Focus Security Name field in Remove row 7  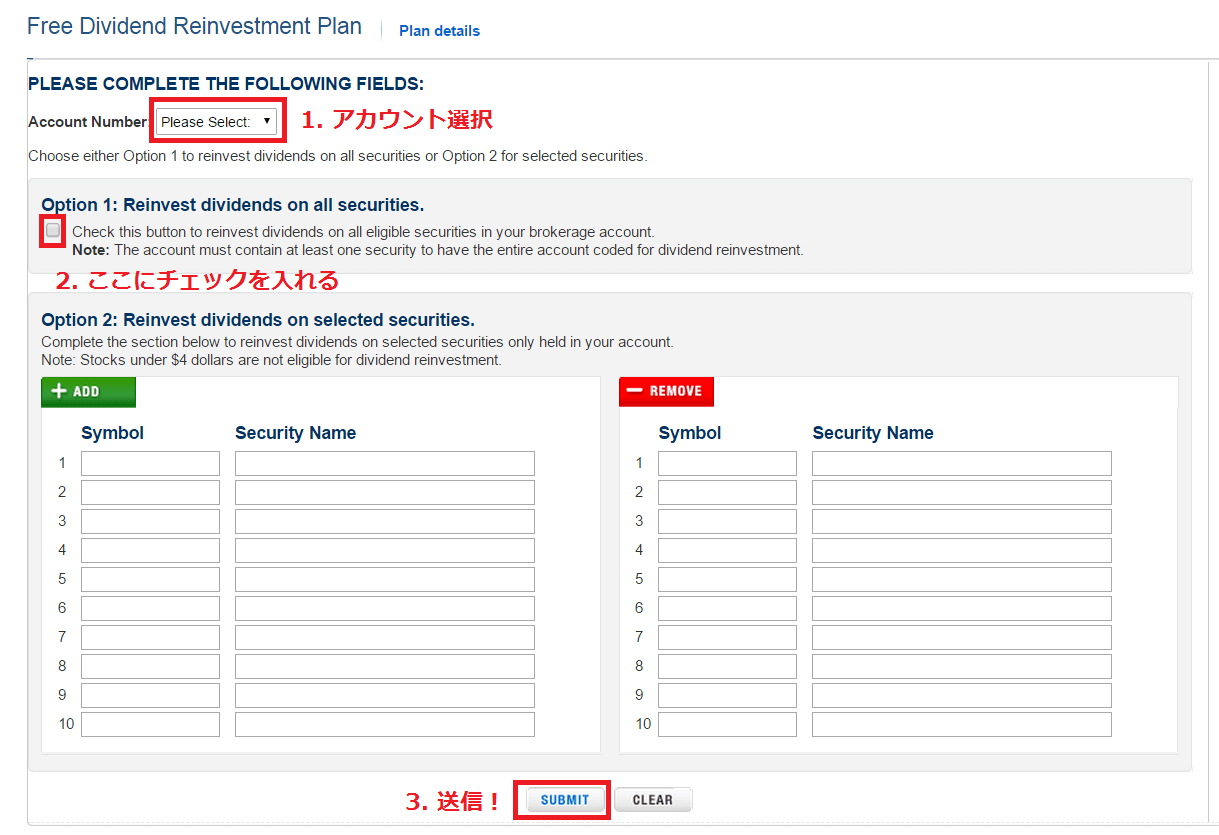tap(961, 637)
